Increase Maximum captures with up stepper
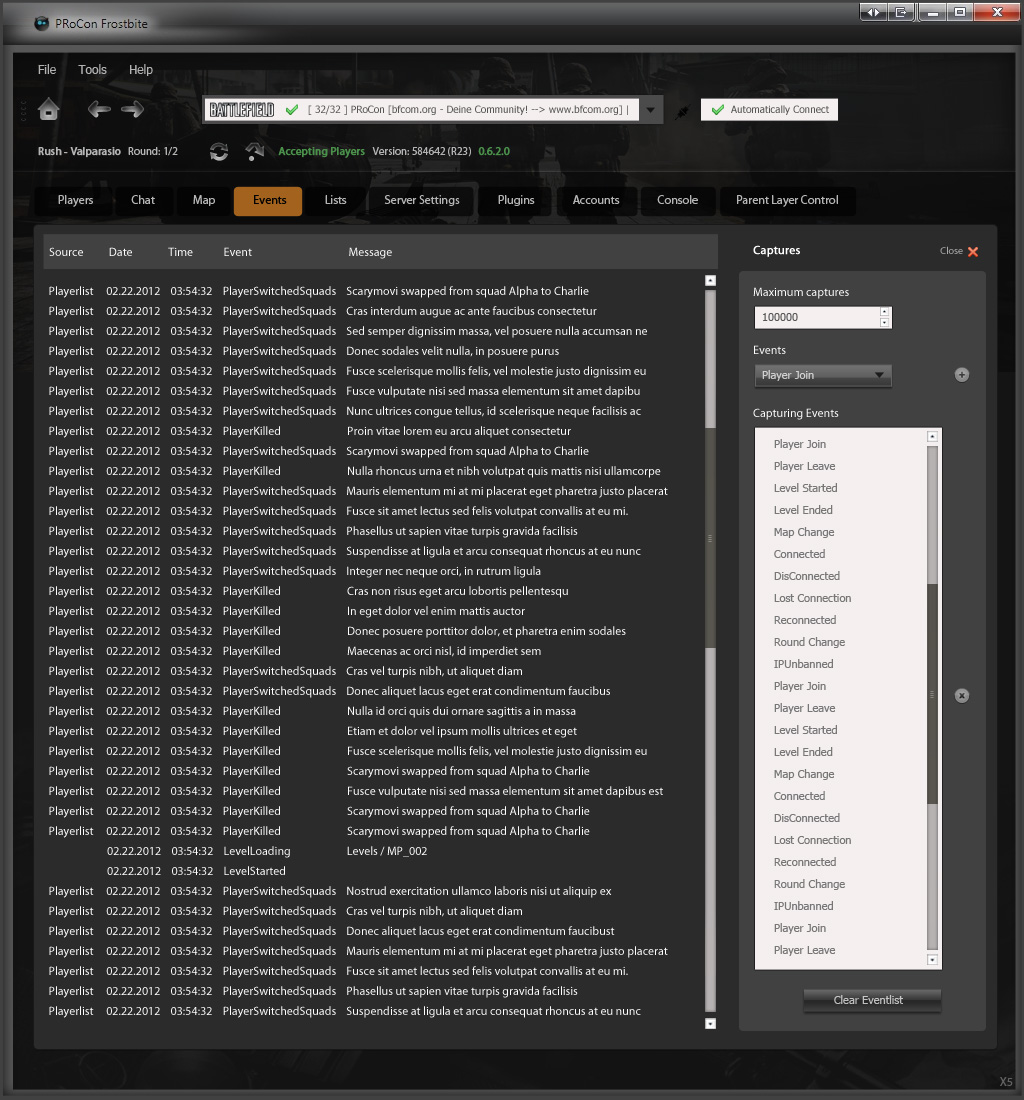The image size is (1024, 1100). pyautogui.click(x=885, y=311)
